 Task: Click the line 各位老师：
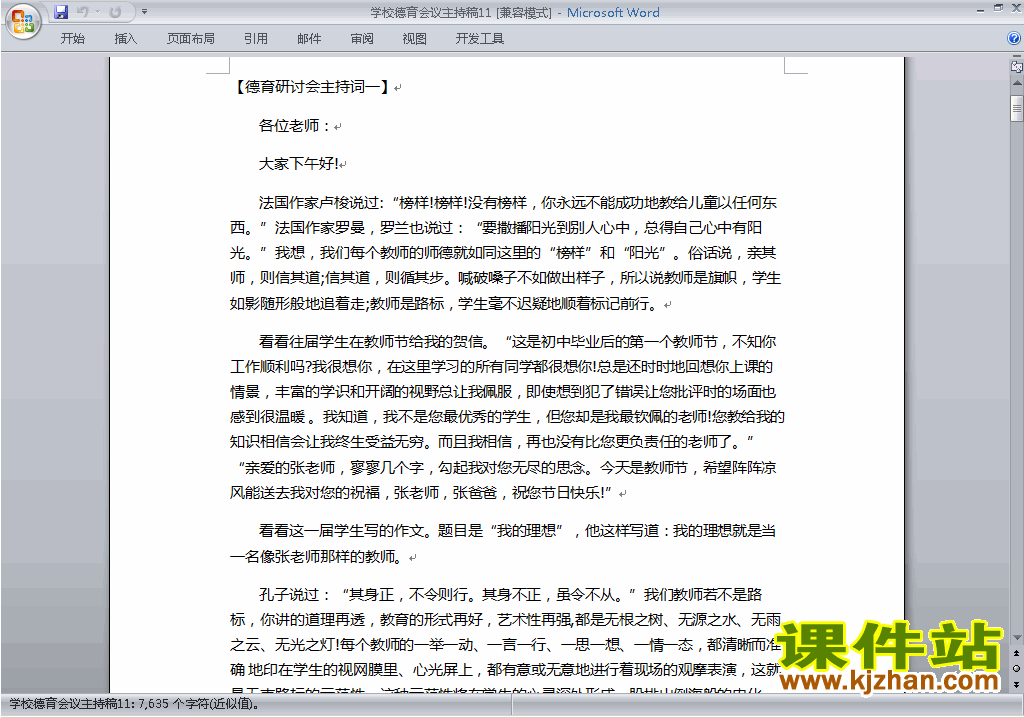[296, 125]
